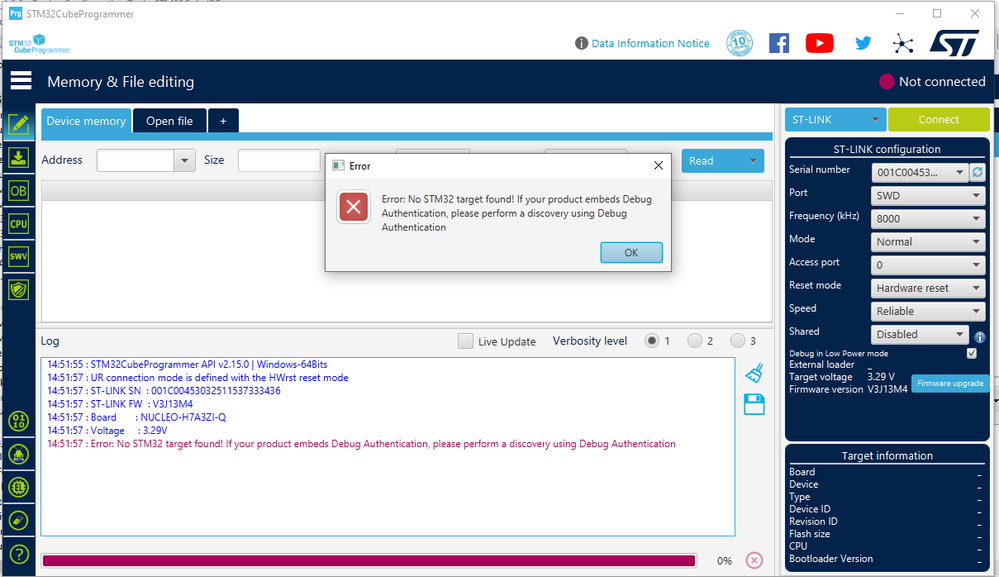Open the ST community network icon
Screen dimensions: 999x577
903,43
